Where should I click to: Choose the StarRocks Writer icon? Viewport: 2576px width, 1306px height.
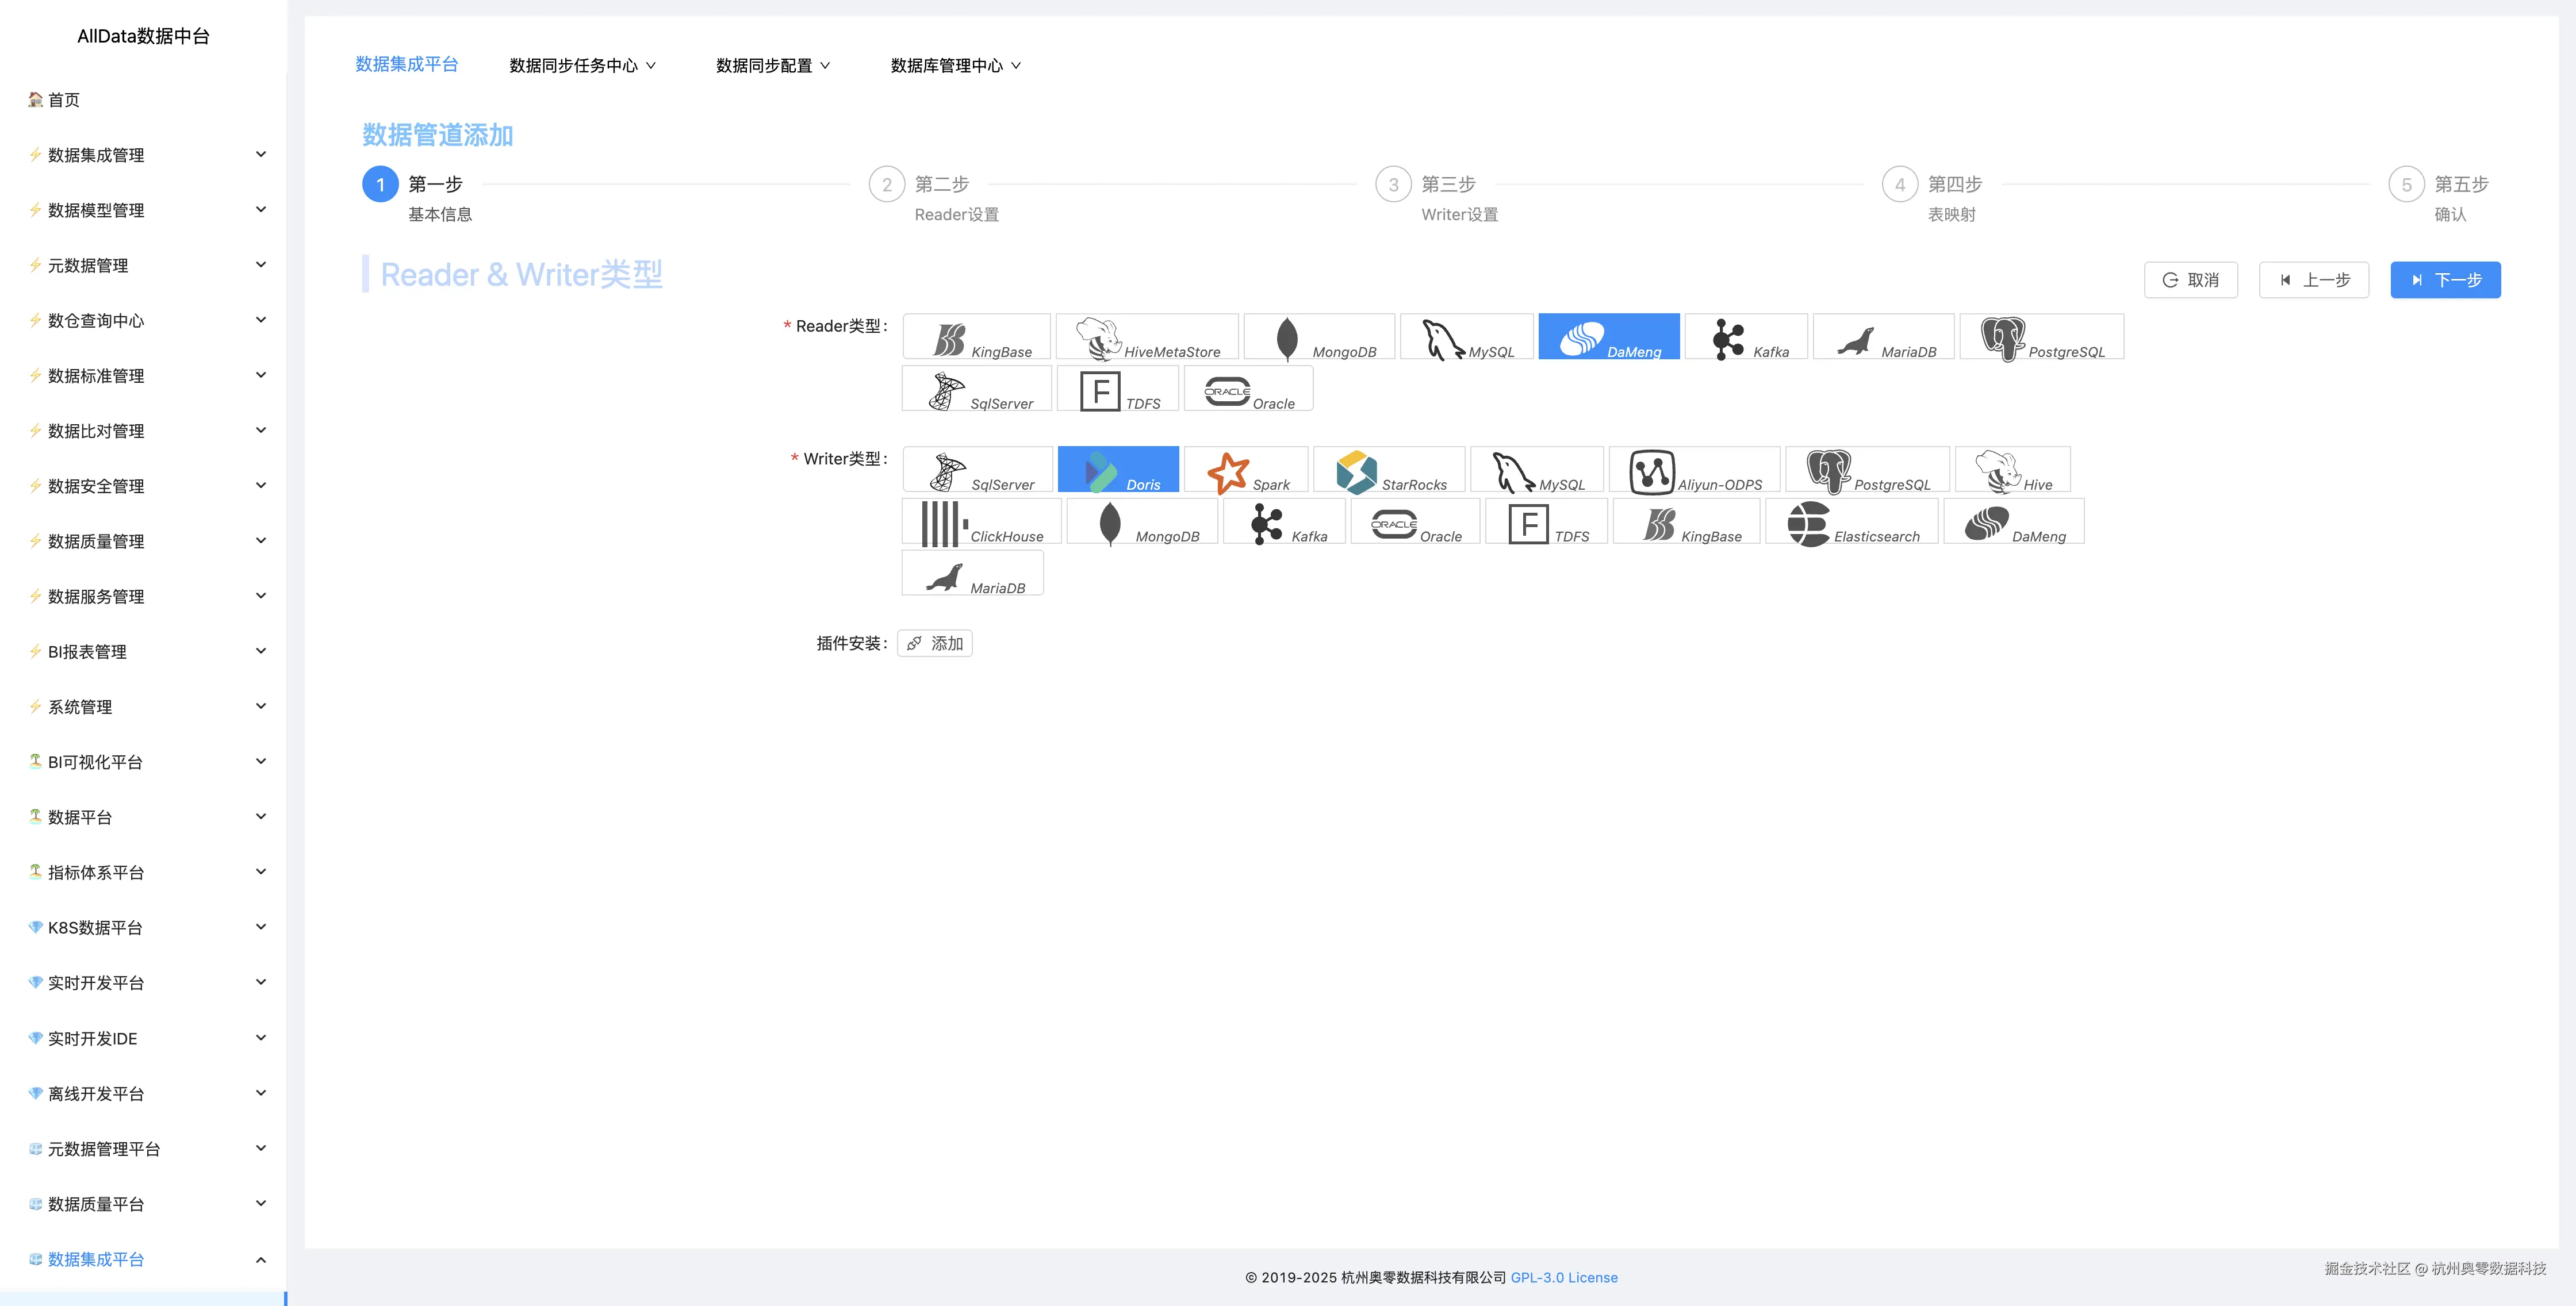(x=1390, y=469)
